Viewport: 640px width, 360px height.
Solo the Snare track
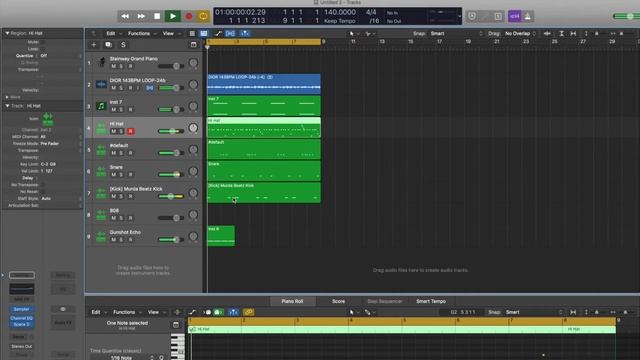(x=122, y=174)
